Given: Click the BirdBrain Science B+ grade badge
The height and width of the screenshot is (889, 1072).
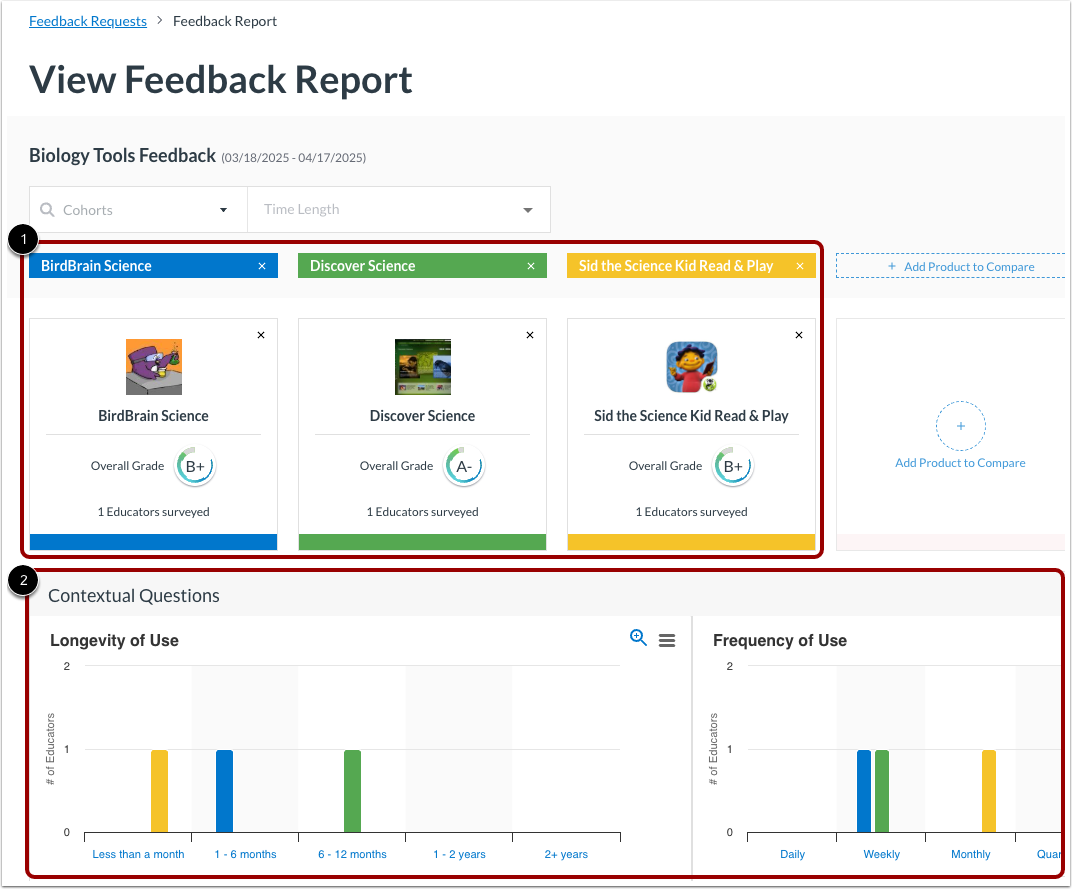Looking at the screenshot, I should 195,466.
